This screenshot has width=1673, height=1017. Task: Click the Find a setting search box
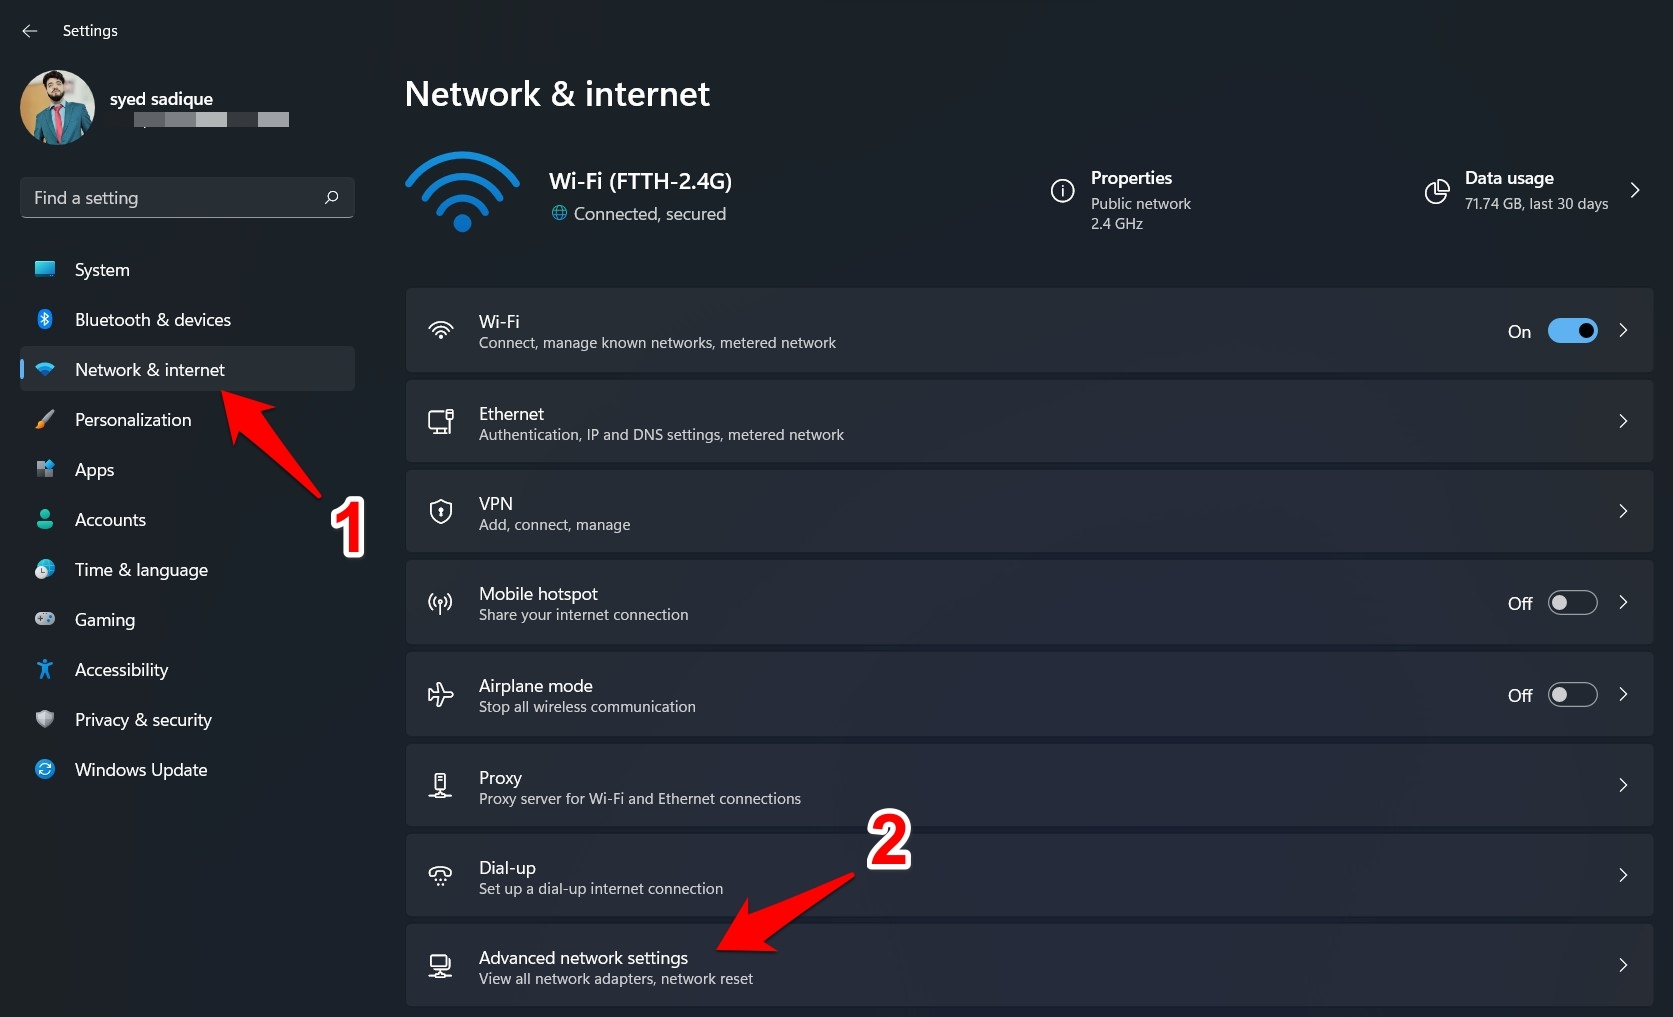click(186, 197)
